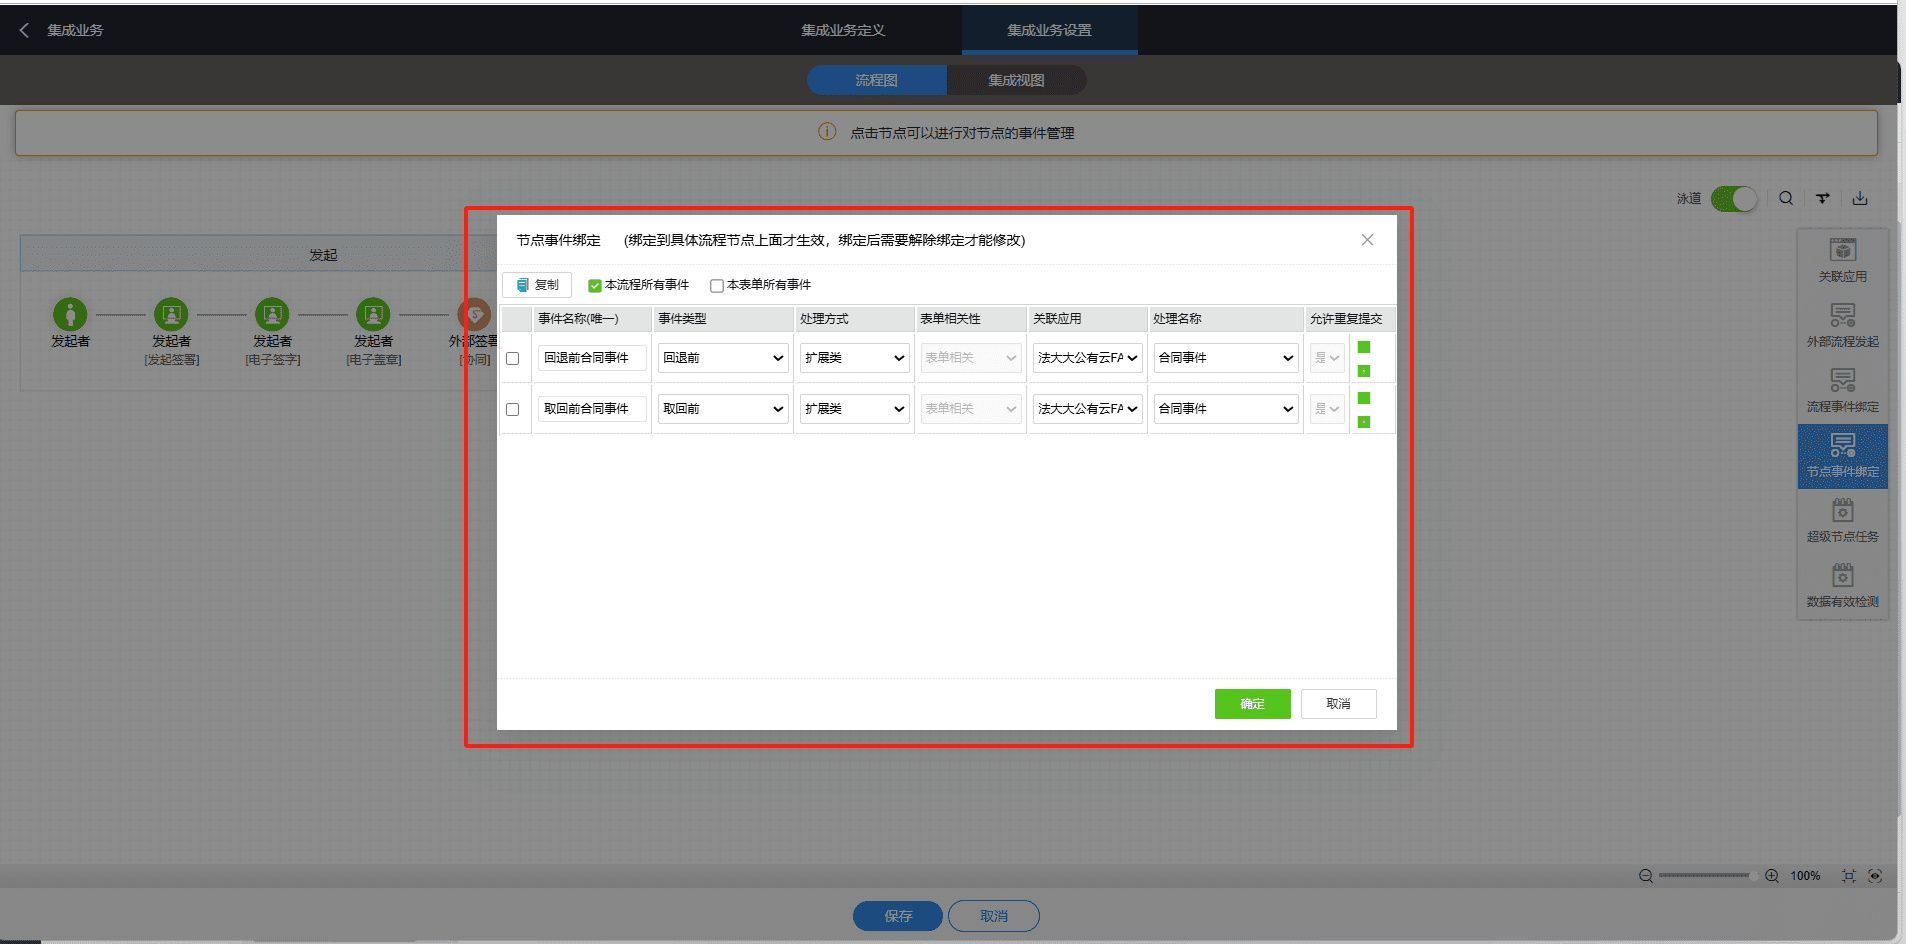Click upper green square in 取回前合同事件 row

point(1364,398)
